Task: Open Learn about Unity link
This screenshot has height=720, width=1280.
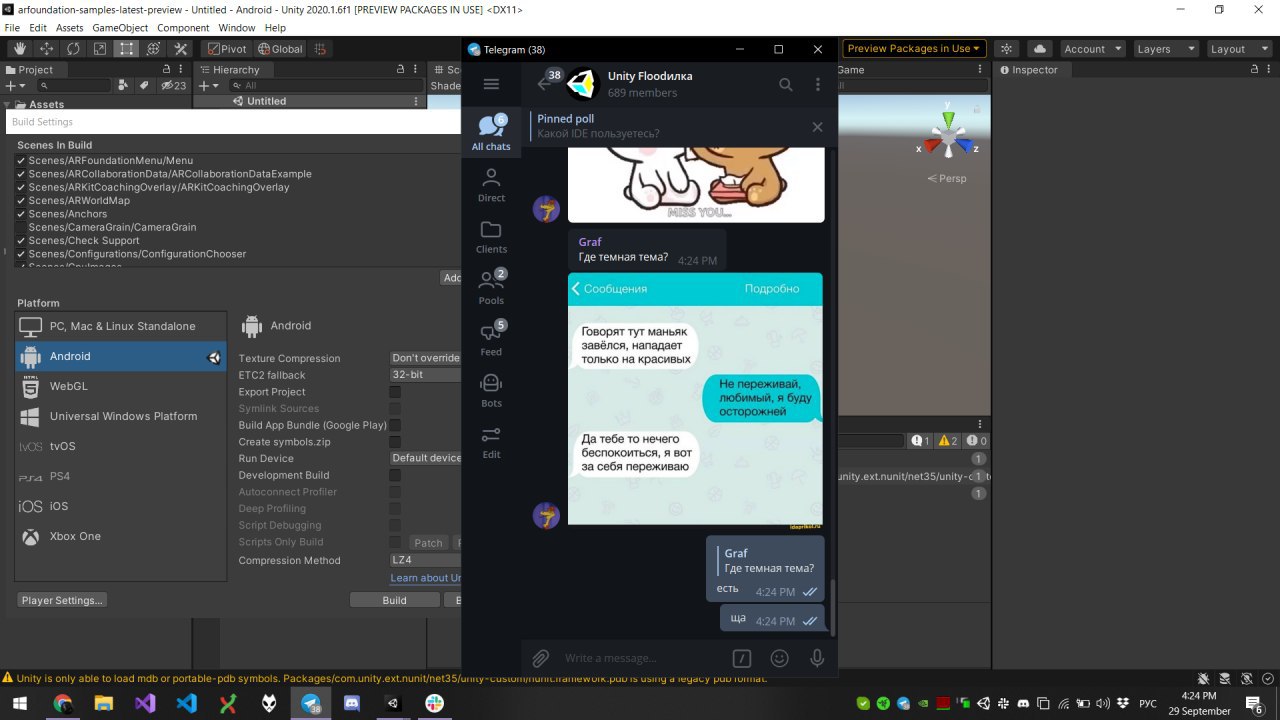Action: click(426, 578)
